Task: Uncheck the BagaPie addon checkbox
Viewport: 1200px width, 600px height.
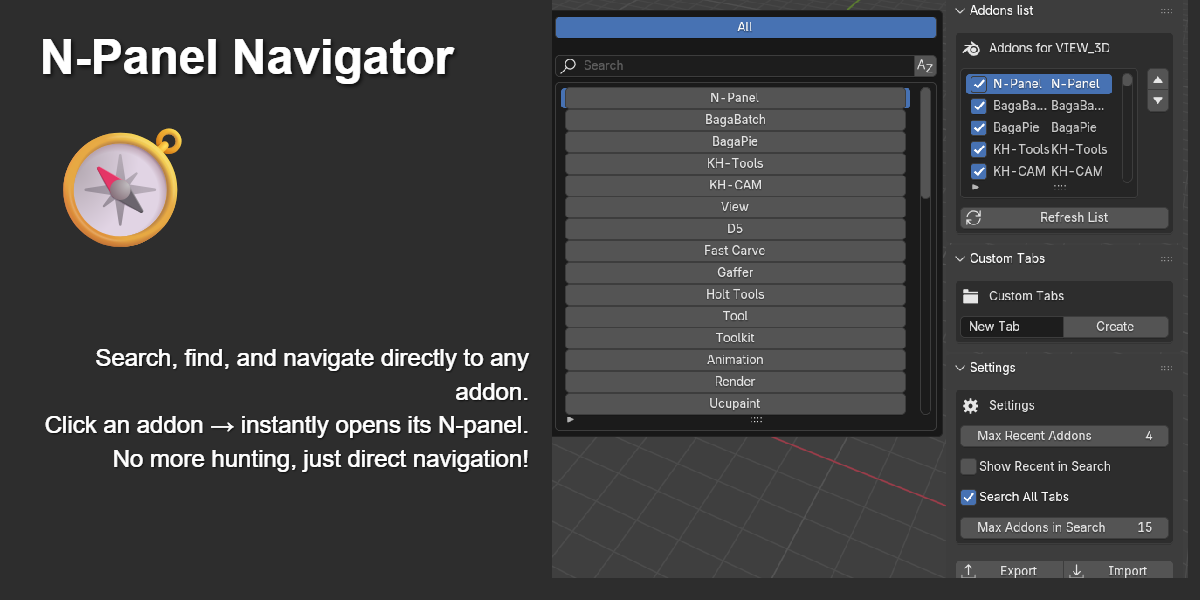Action: tap(979, 128)
